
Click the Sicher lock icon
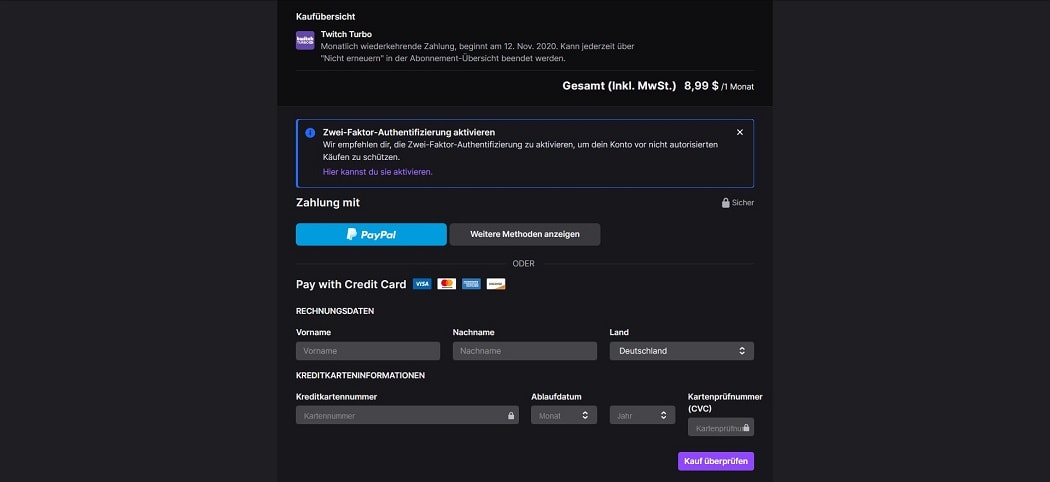point(726,203)
